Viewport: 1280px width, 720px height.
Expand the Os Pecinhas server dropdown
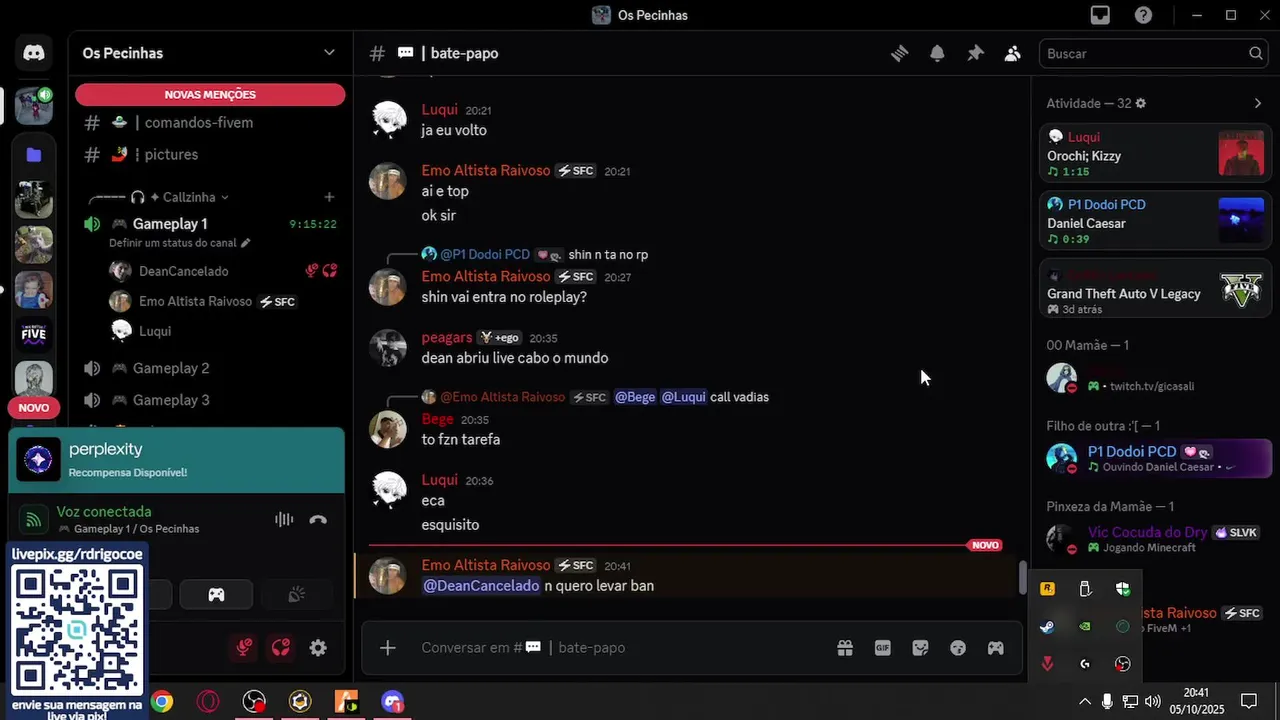coord(329,53)
